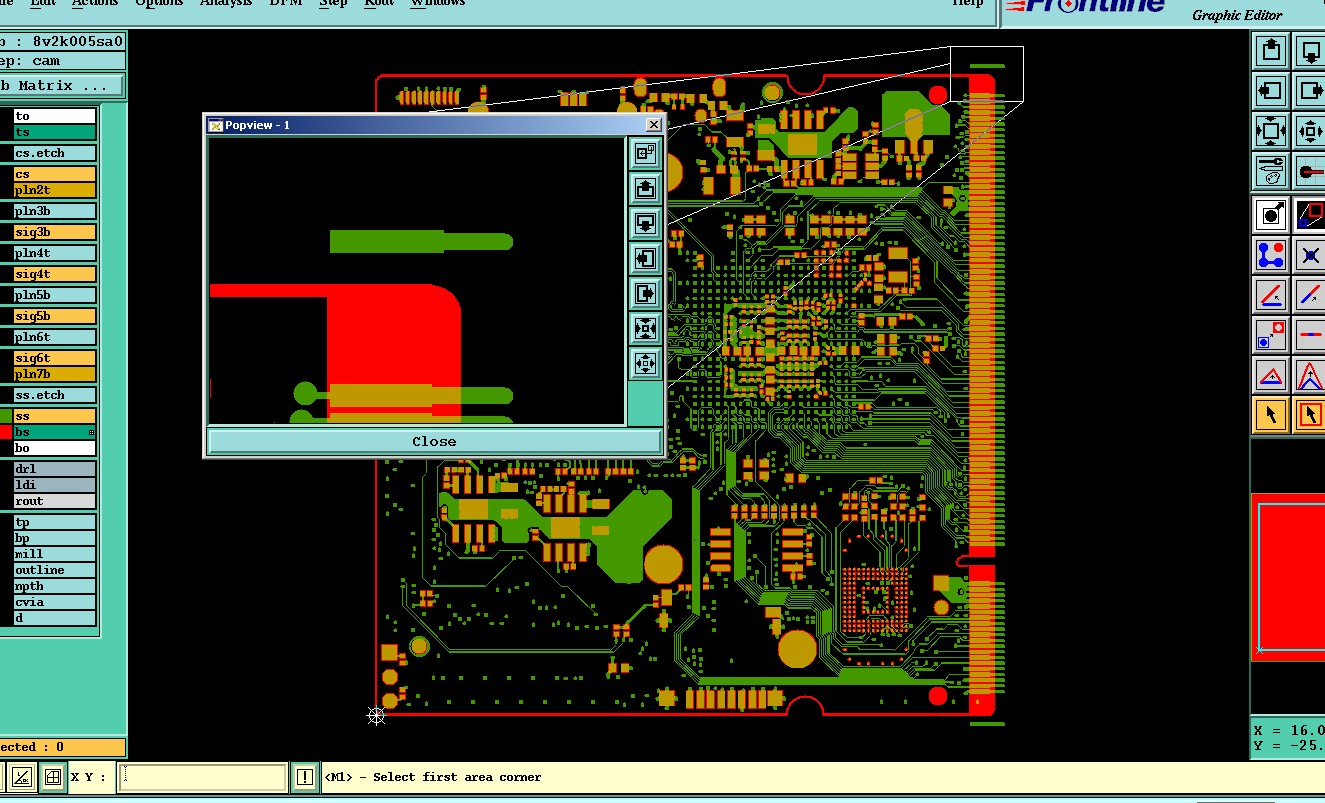Open display settings wrench-palette icon
Screen dimensions: 1325x803
pos(1270,171)
